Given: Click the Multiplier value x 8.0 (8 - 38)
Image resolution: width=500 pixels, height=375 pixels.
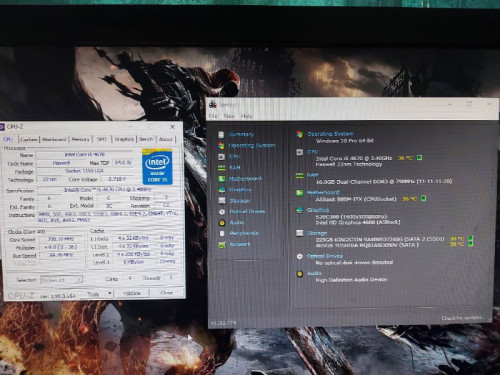Looking at the screenshot, I should [x=61, y=247].
